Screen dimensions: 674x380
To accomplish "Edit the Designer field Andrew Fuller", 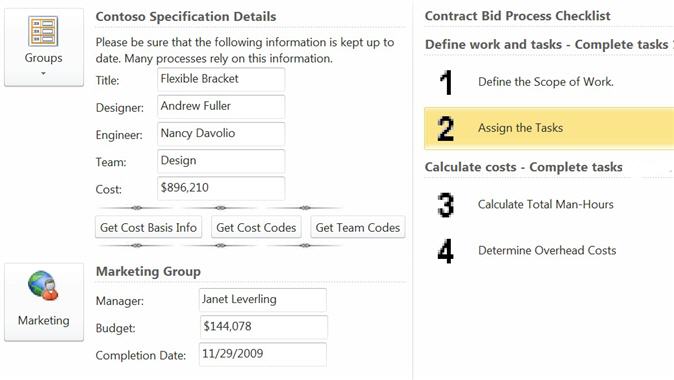I will pos(221,106).
